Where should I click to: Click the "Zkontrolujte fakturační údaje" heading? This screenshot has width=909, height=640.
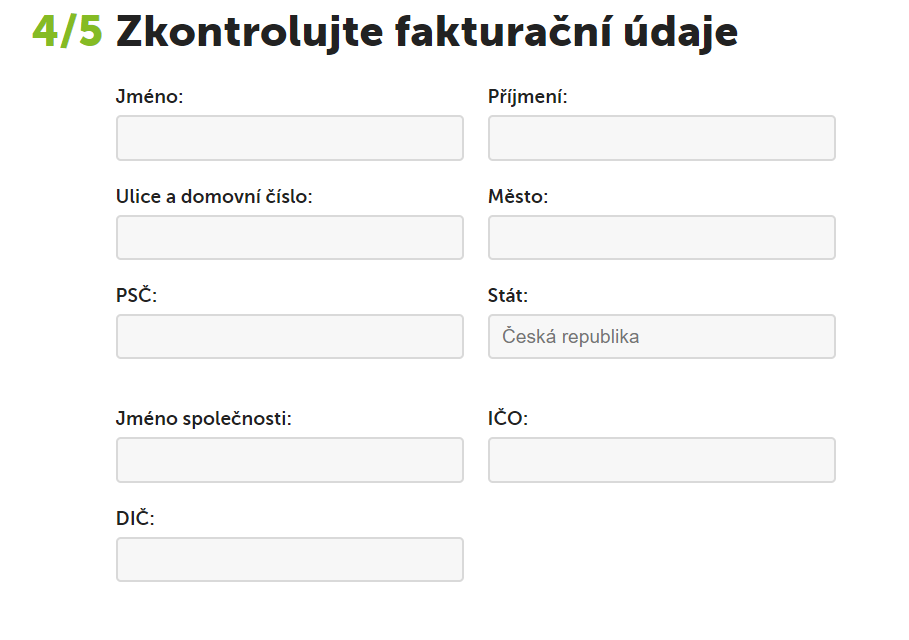[427, 33]
